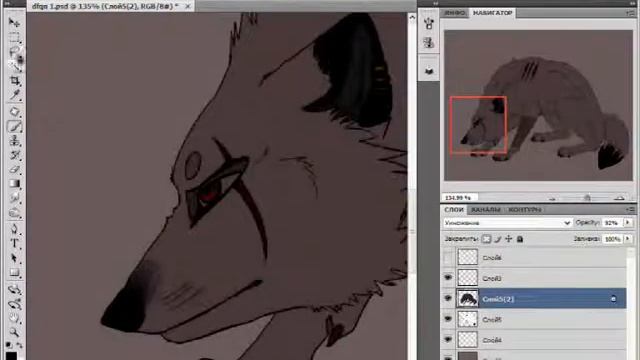Reset default foreground and background colors
The width and height of the screenshot is (640, 360).
click(9, 345)
